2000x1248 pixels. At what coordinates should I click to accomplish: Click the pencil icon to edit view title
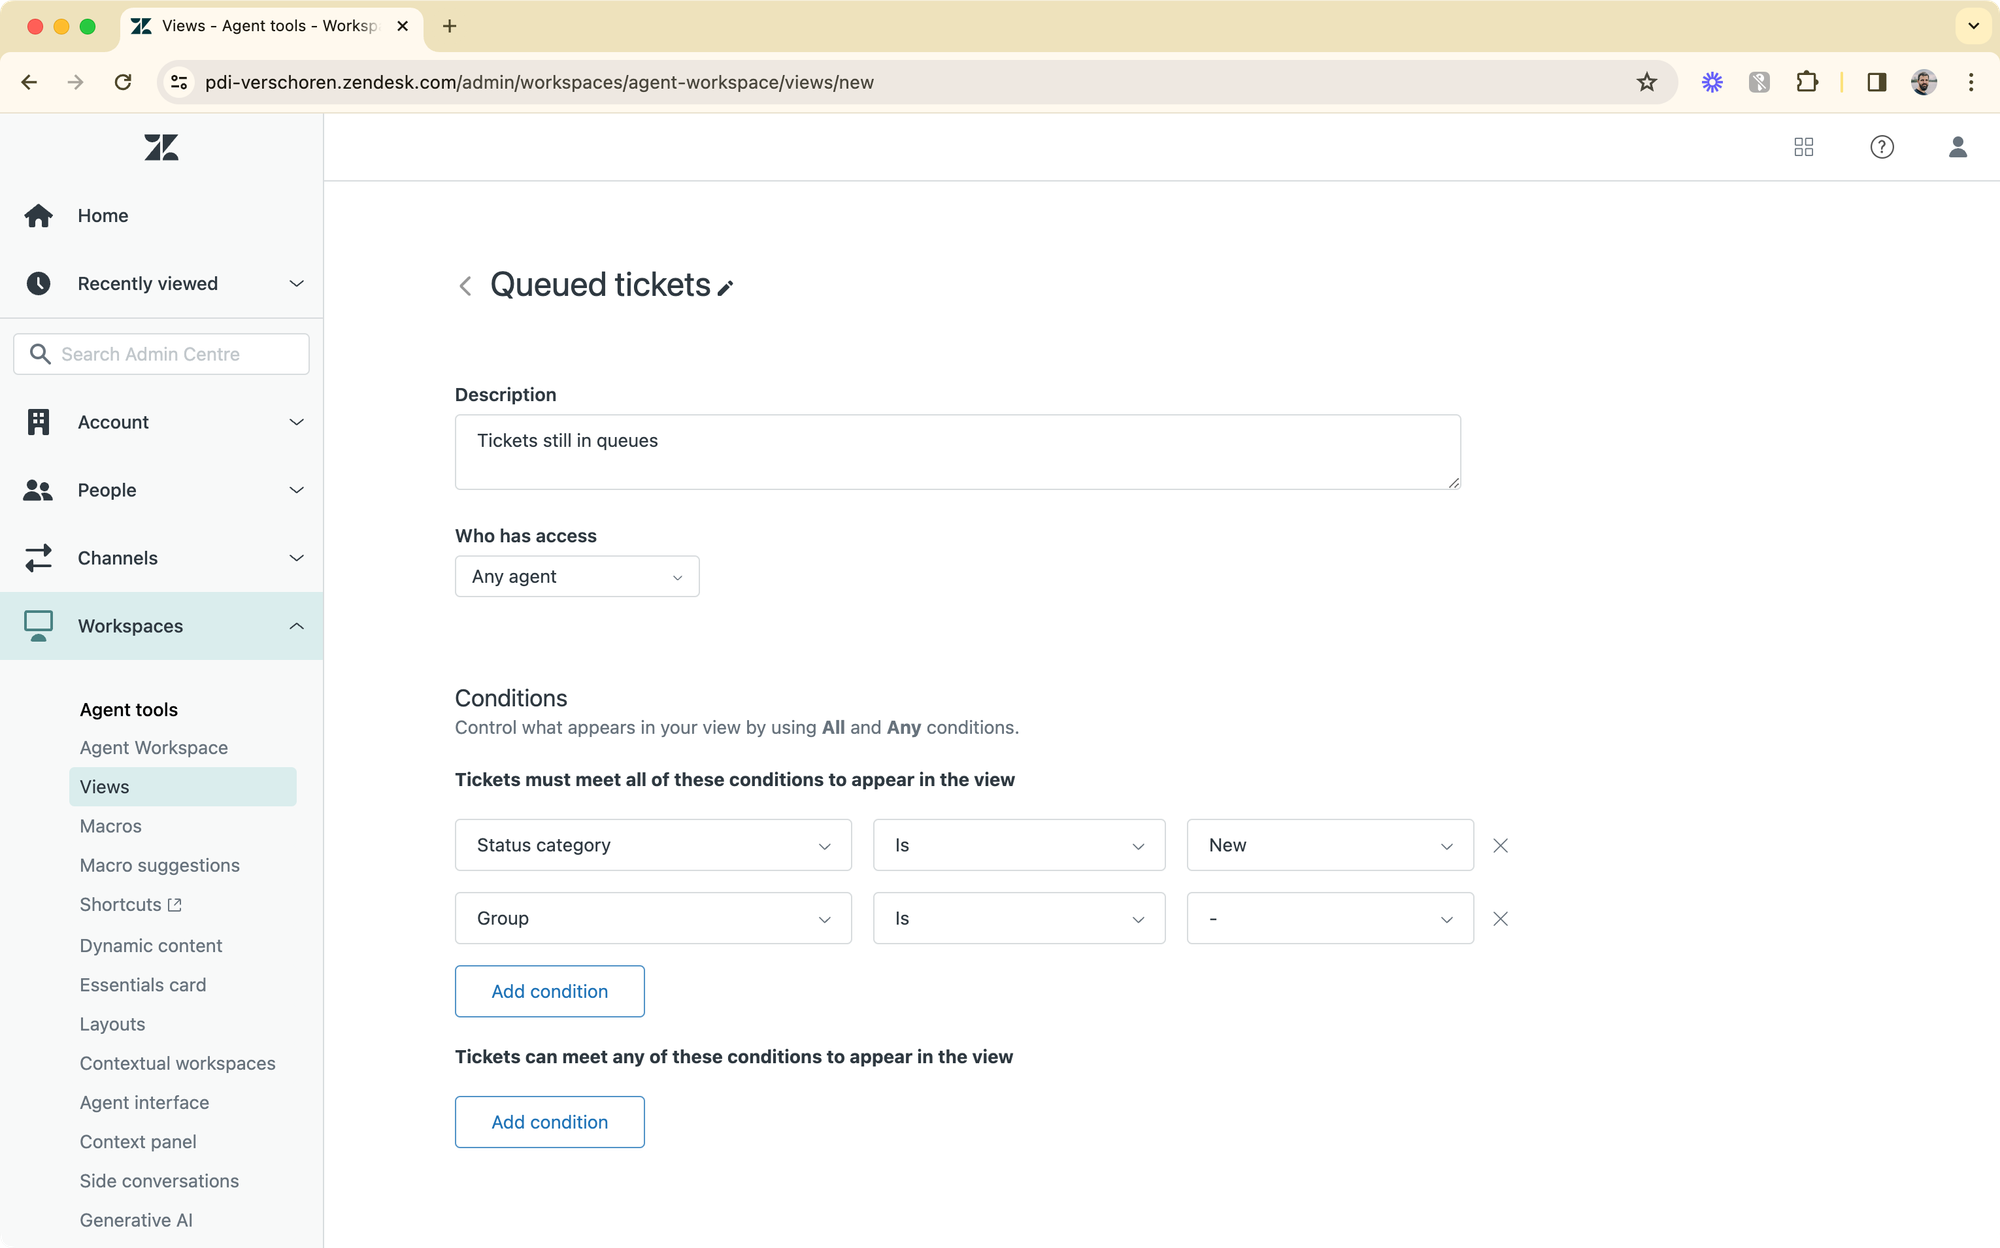(726, 288)
